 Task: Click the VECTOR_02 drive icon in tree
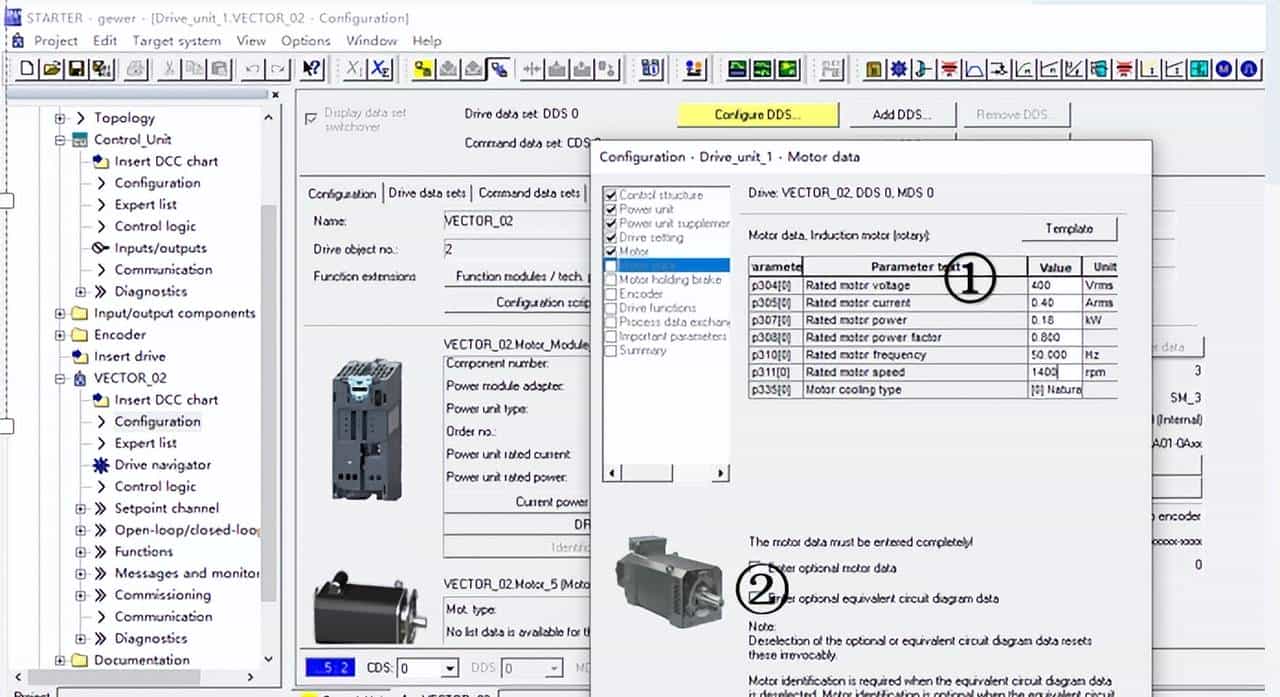[80, 378]
